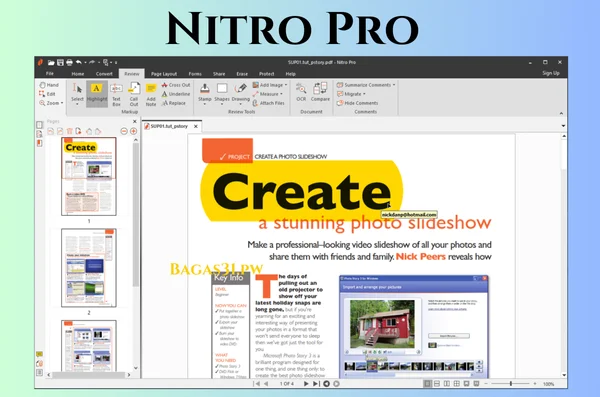The image size is (600, 397).
Task: Switch to the Page Layout tab
Action: point(164,74)
